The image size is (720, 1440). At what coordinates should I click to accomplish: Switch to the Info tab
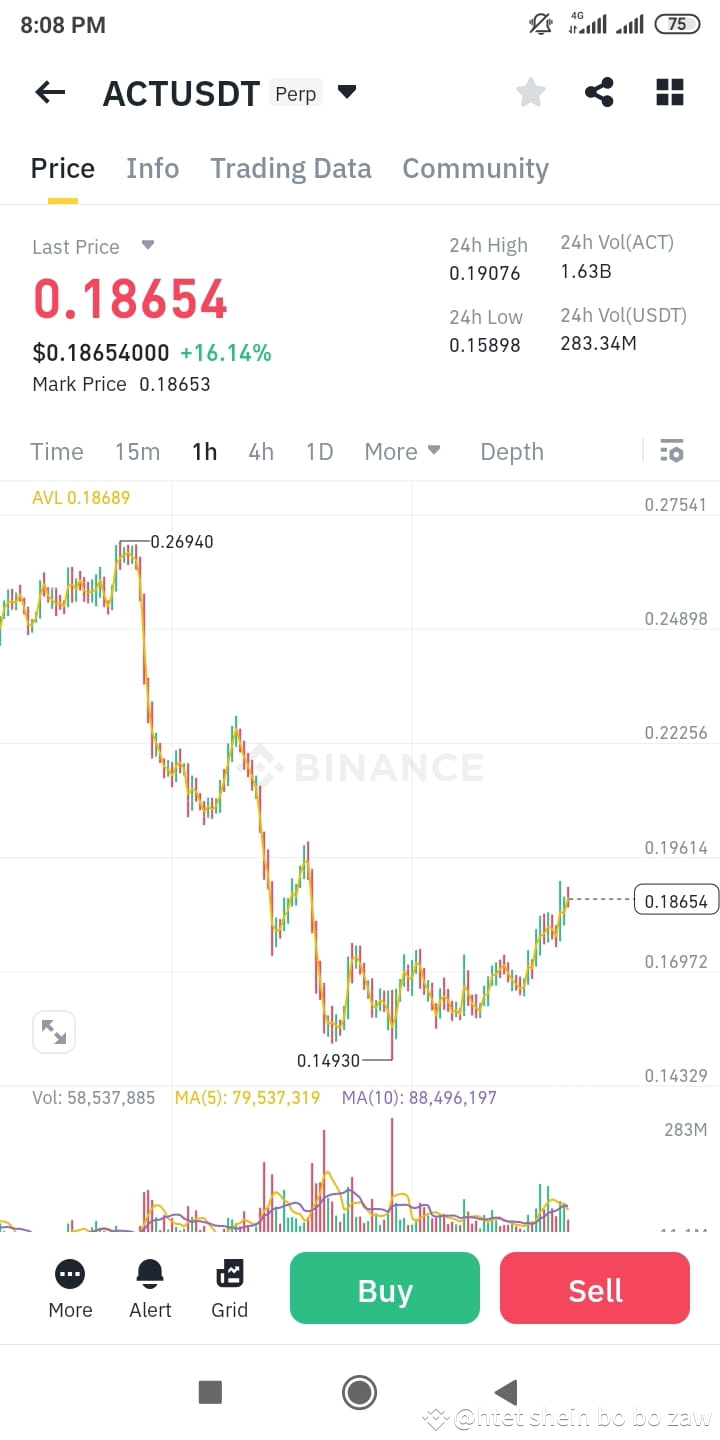pyautogui.click(x=152, y=168)
